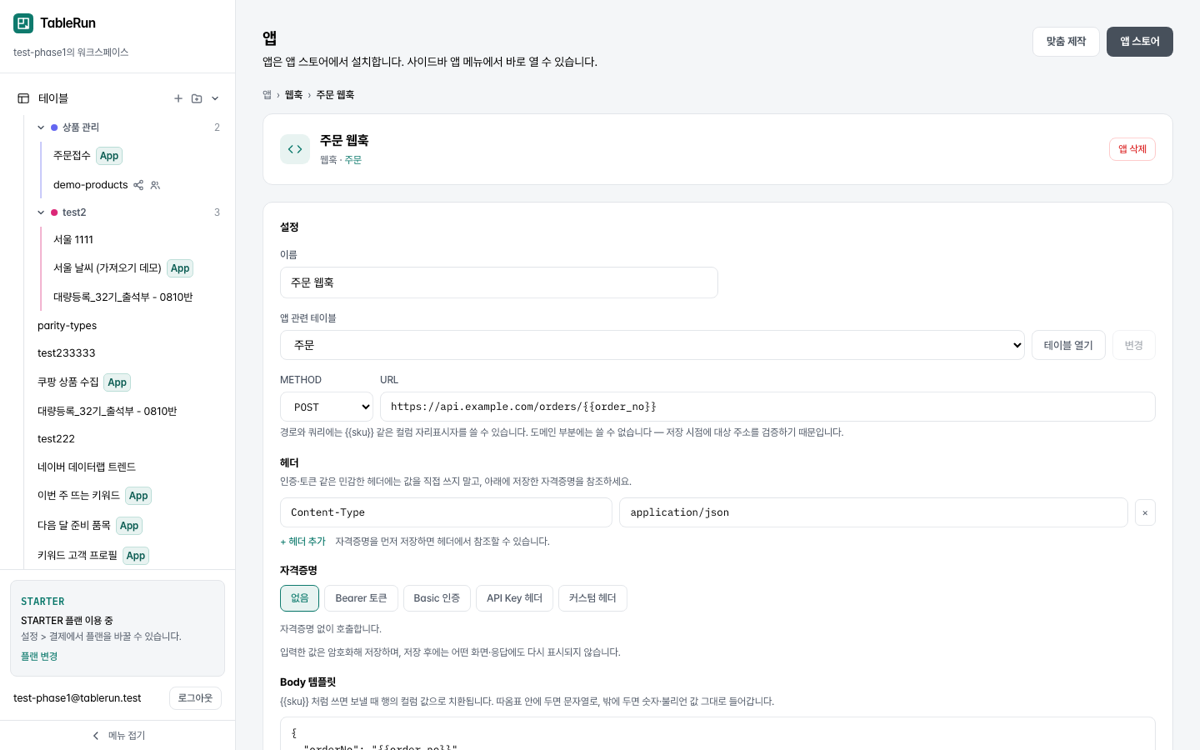Click the App badge beside 키워드 고객 프로필
Image resolution: width=1200 pixels, height=750 pixels.
pos(136,555)
